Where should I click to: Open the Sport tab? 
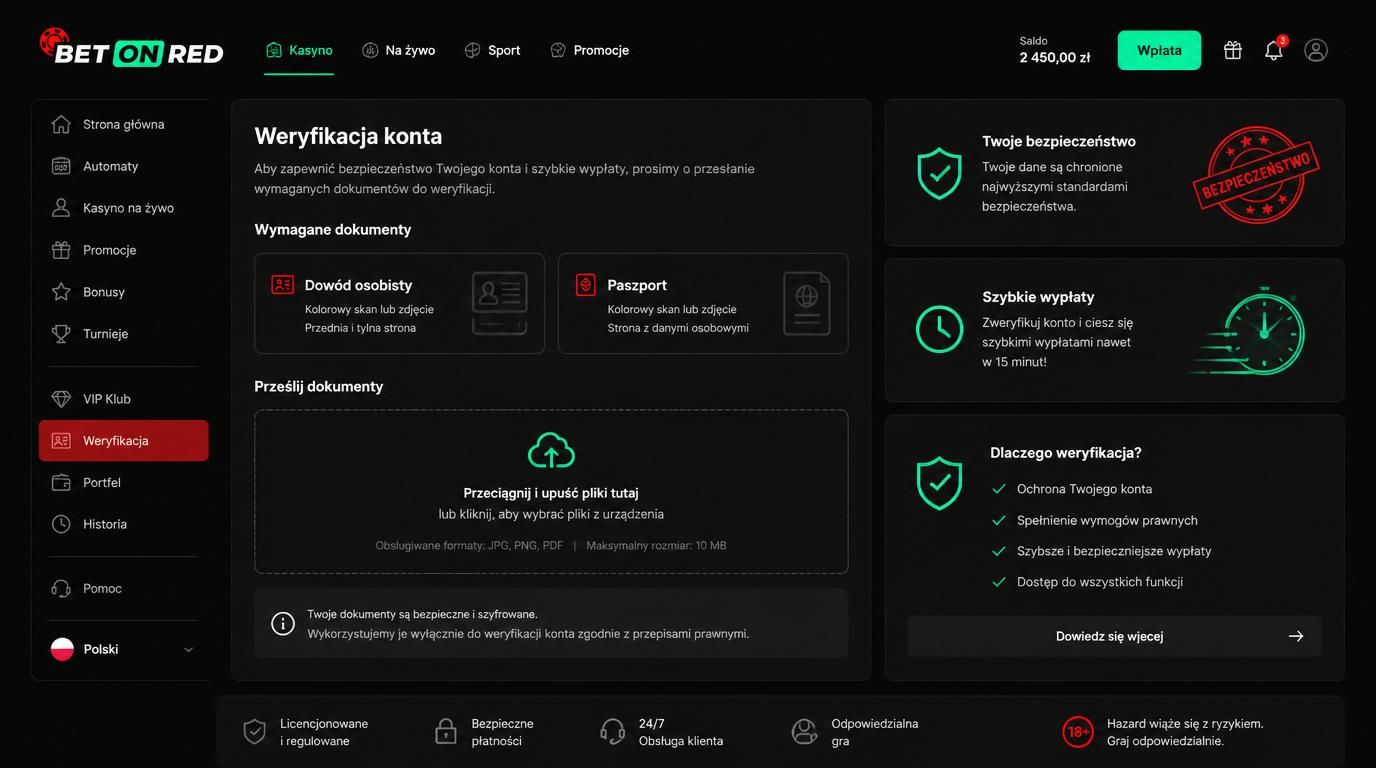(x=492, y=50)
